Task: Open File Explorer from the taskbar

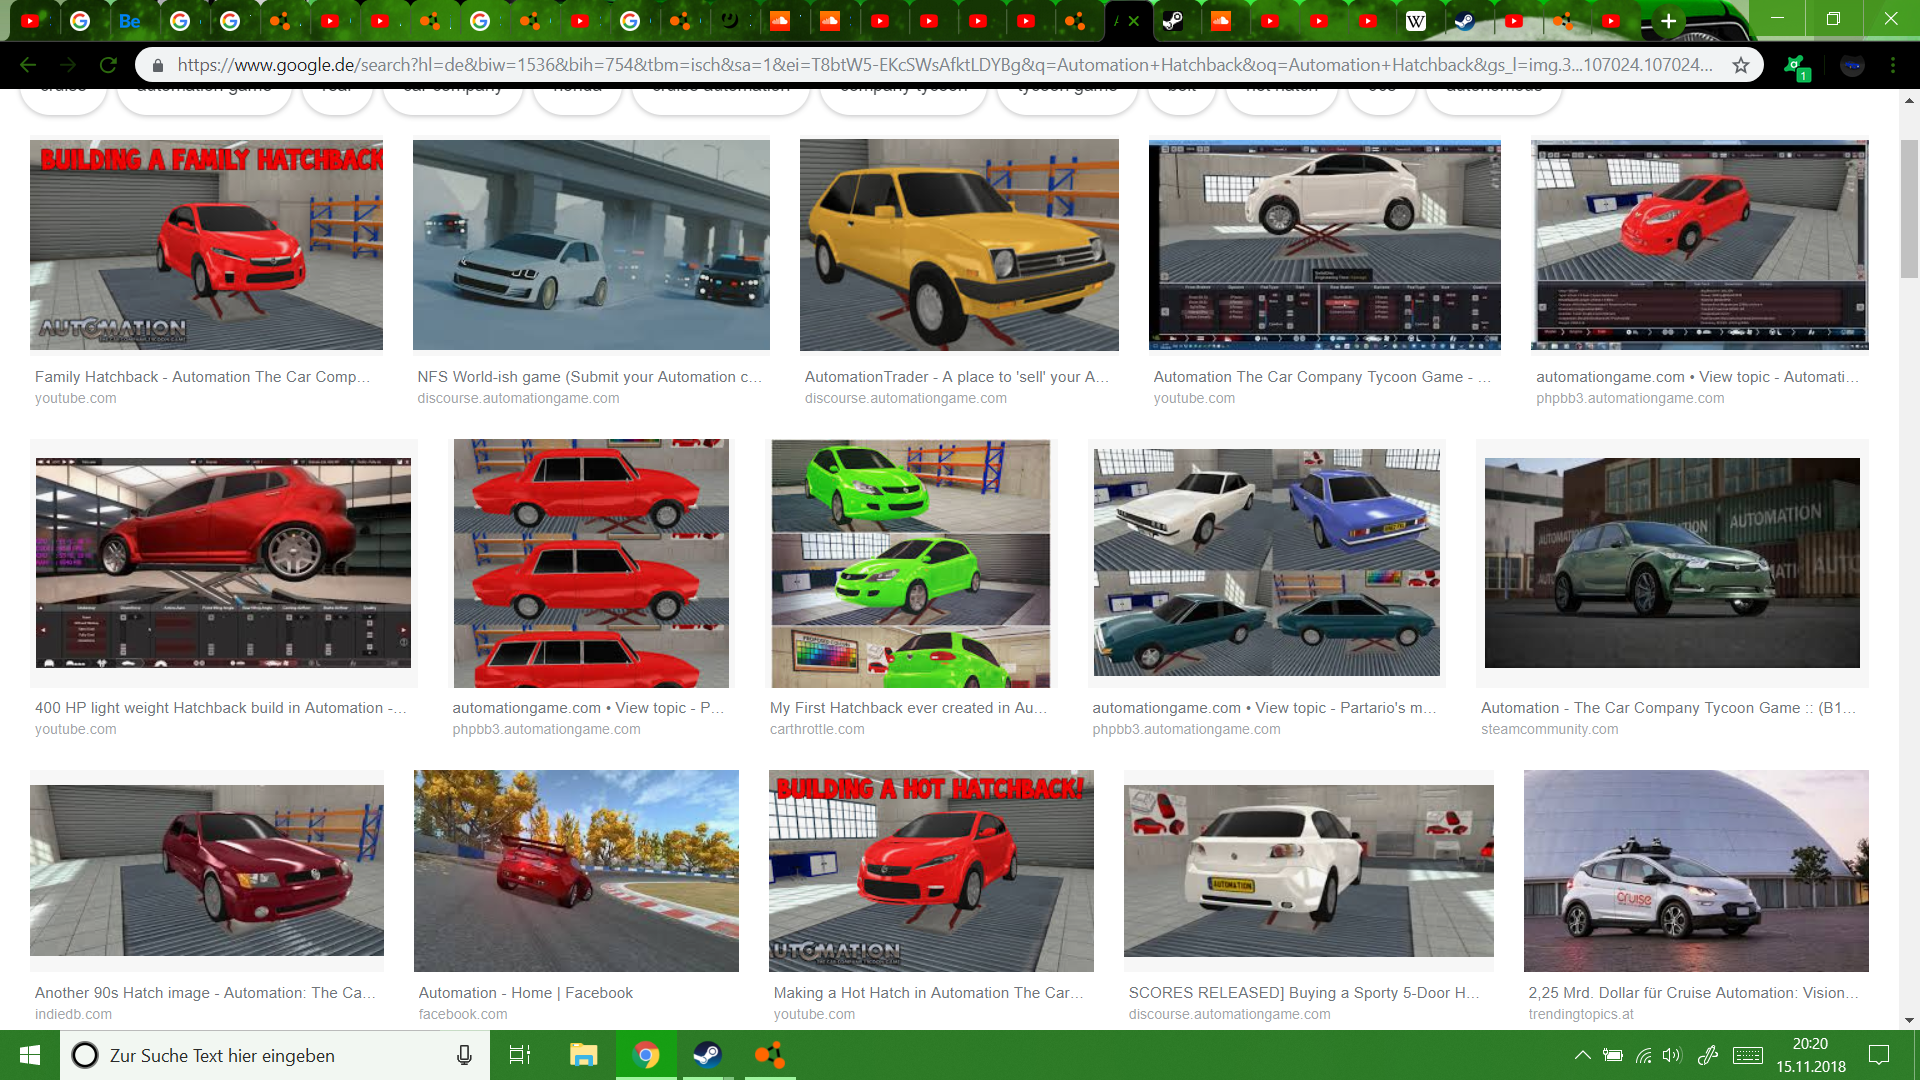Action: tap(583, 1055)
